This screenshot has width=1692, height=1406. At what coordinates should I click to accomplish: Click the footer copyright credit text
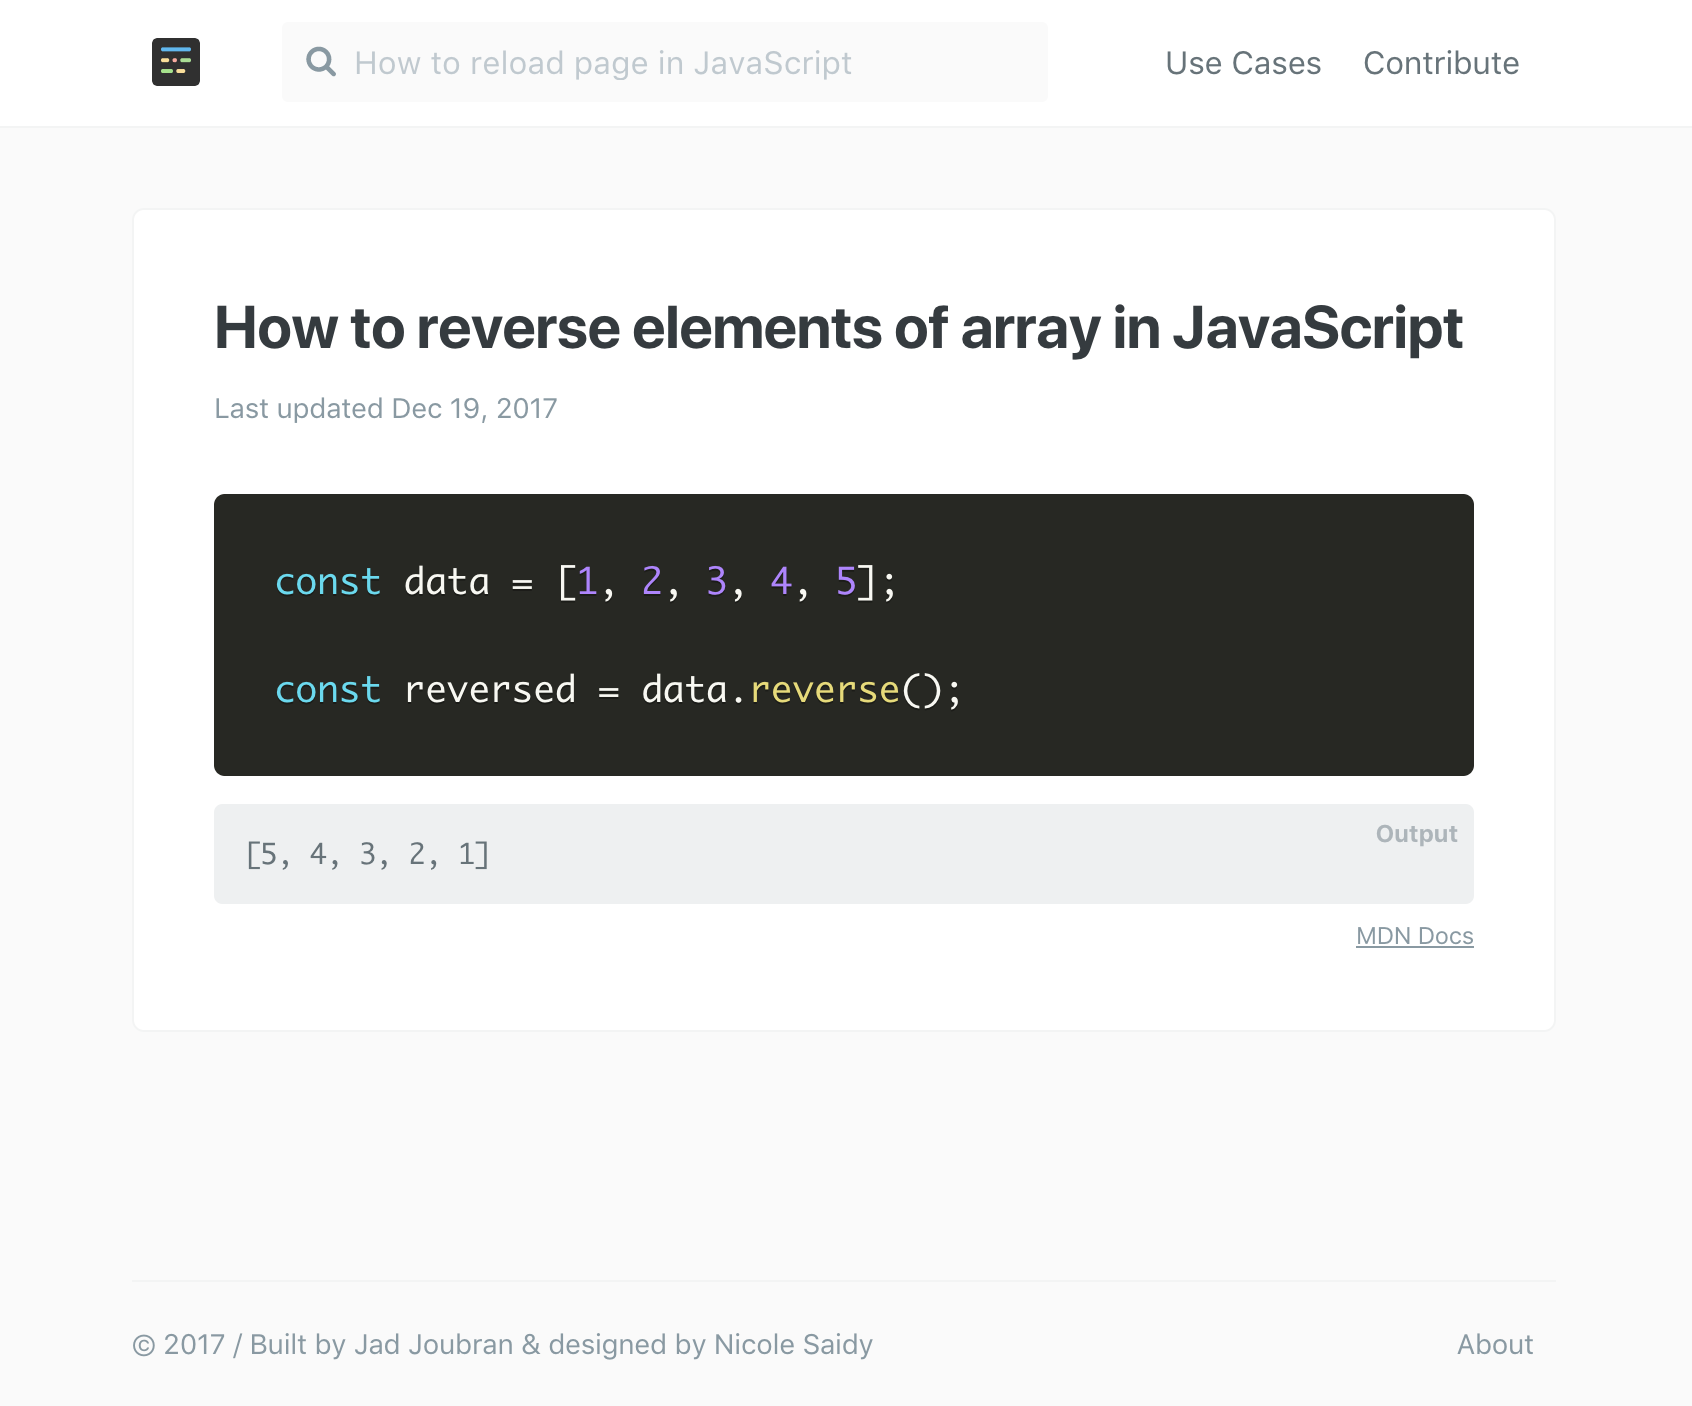pyautogui.click(x=503, y=1344)
